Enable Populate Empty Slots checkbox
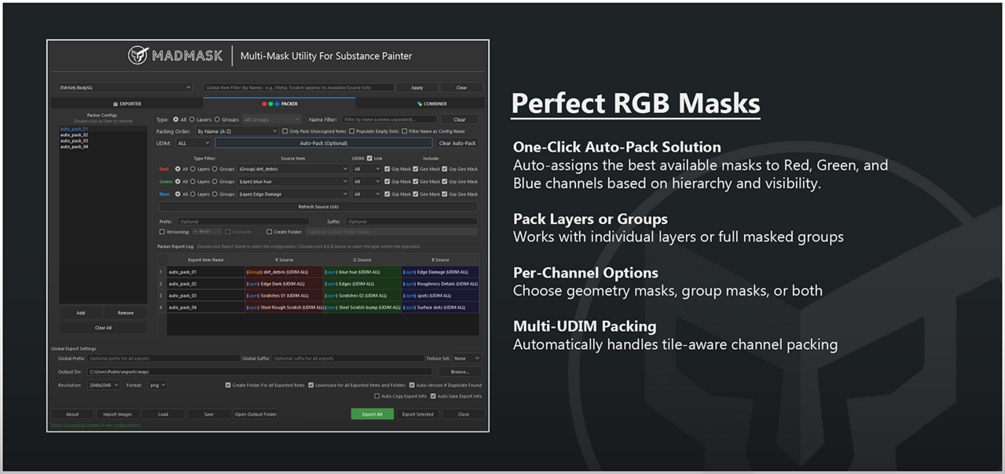The width and height of the screenshot is (1005, 474). 353,131
